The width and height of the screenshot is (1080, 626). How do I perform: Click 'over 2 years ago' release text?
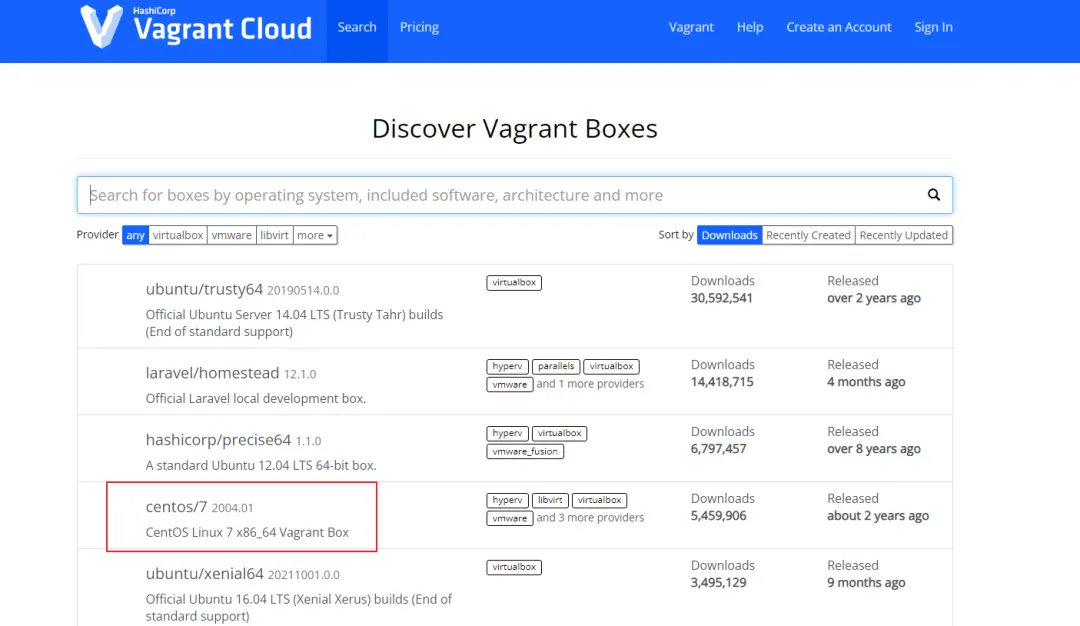[873, 298]
